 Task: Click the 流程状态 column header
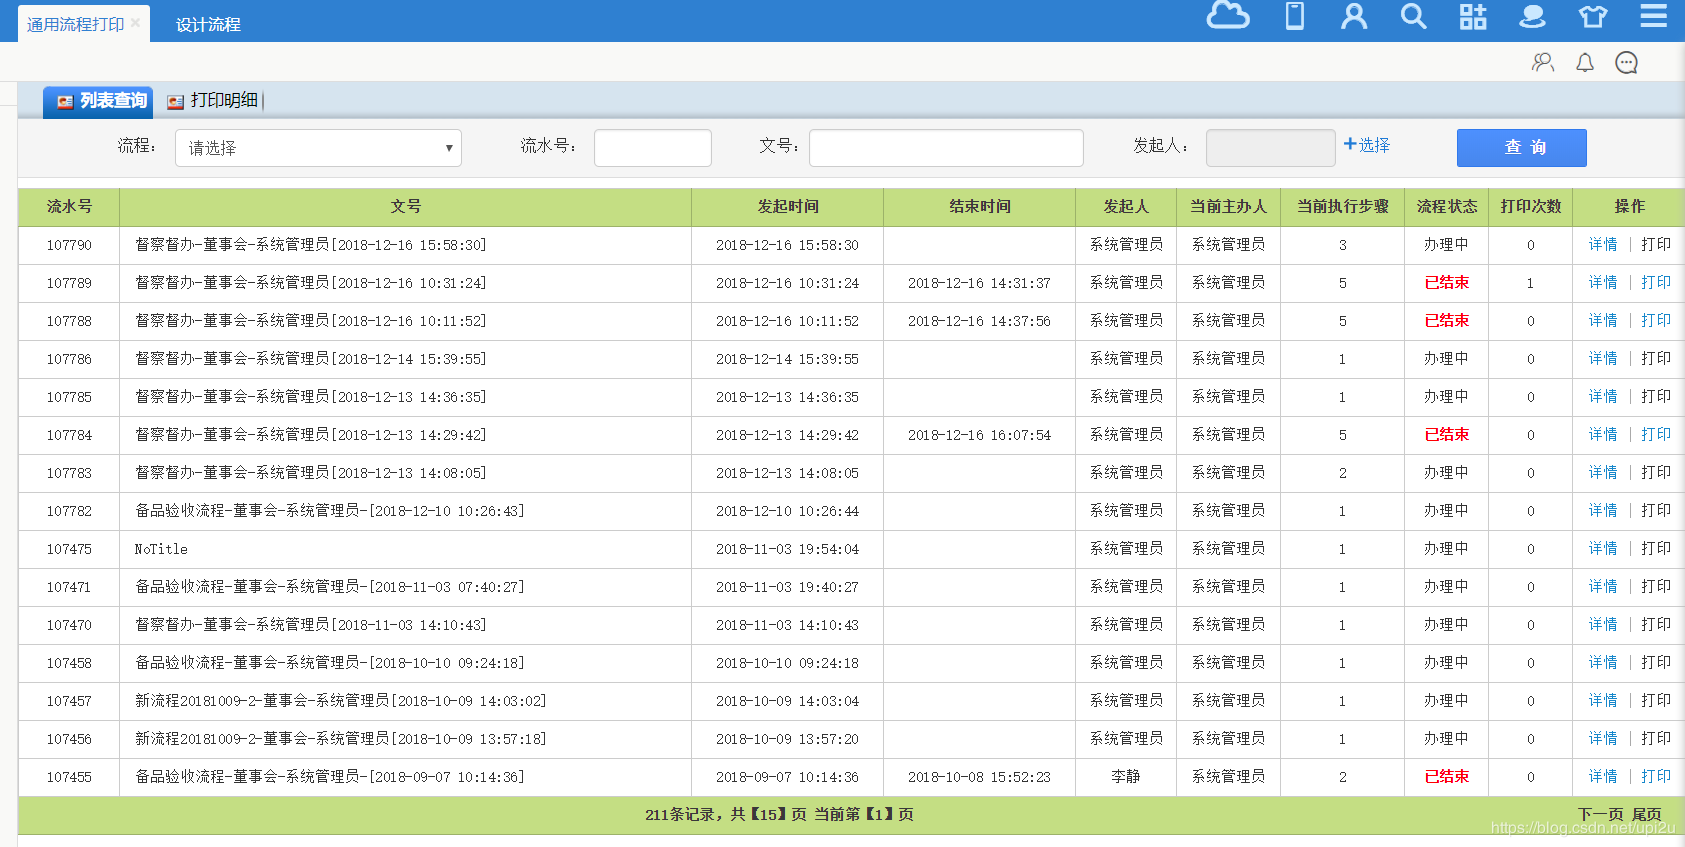[1446, 207]
